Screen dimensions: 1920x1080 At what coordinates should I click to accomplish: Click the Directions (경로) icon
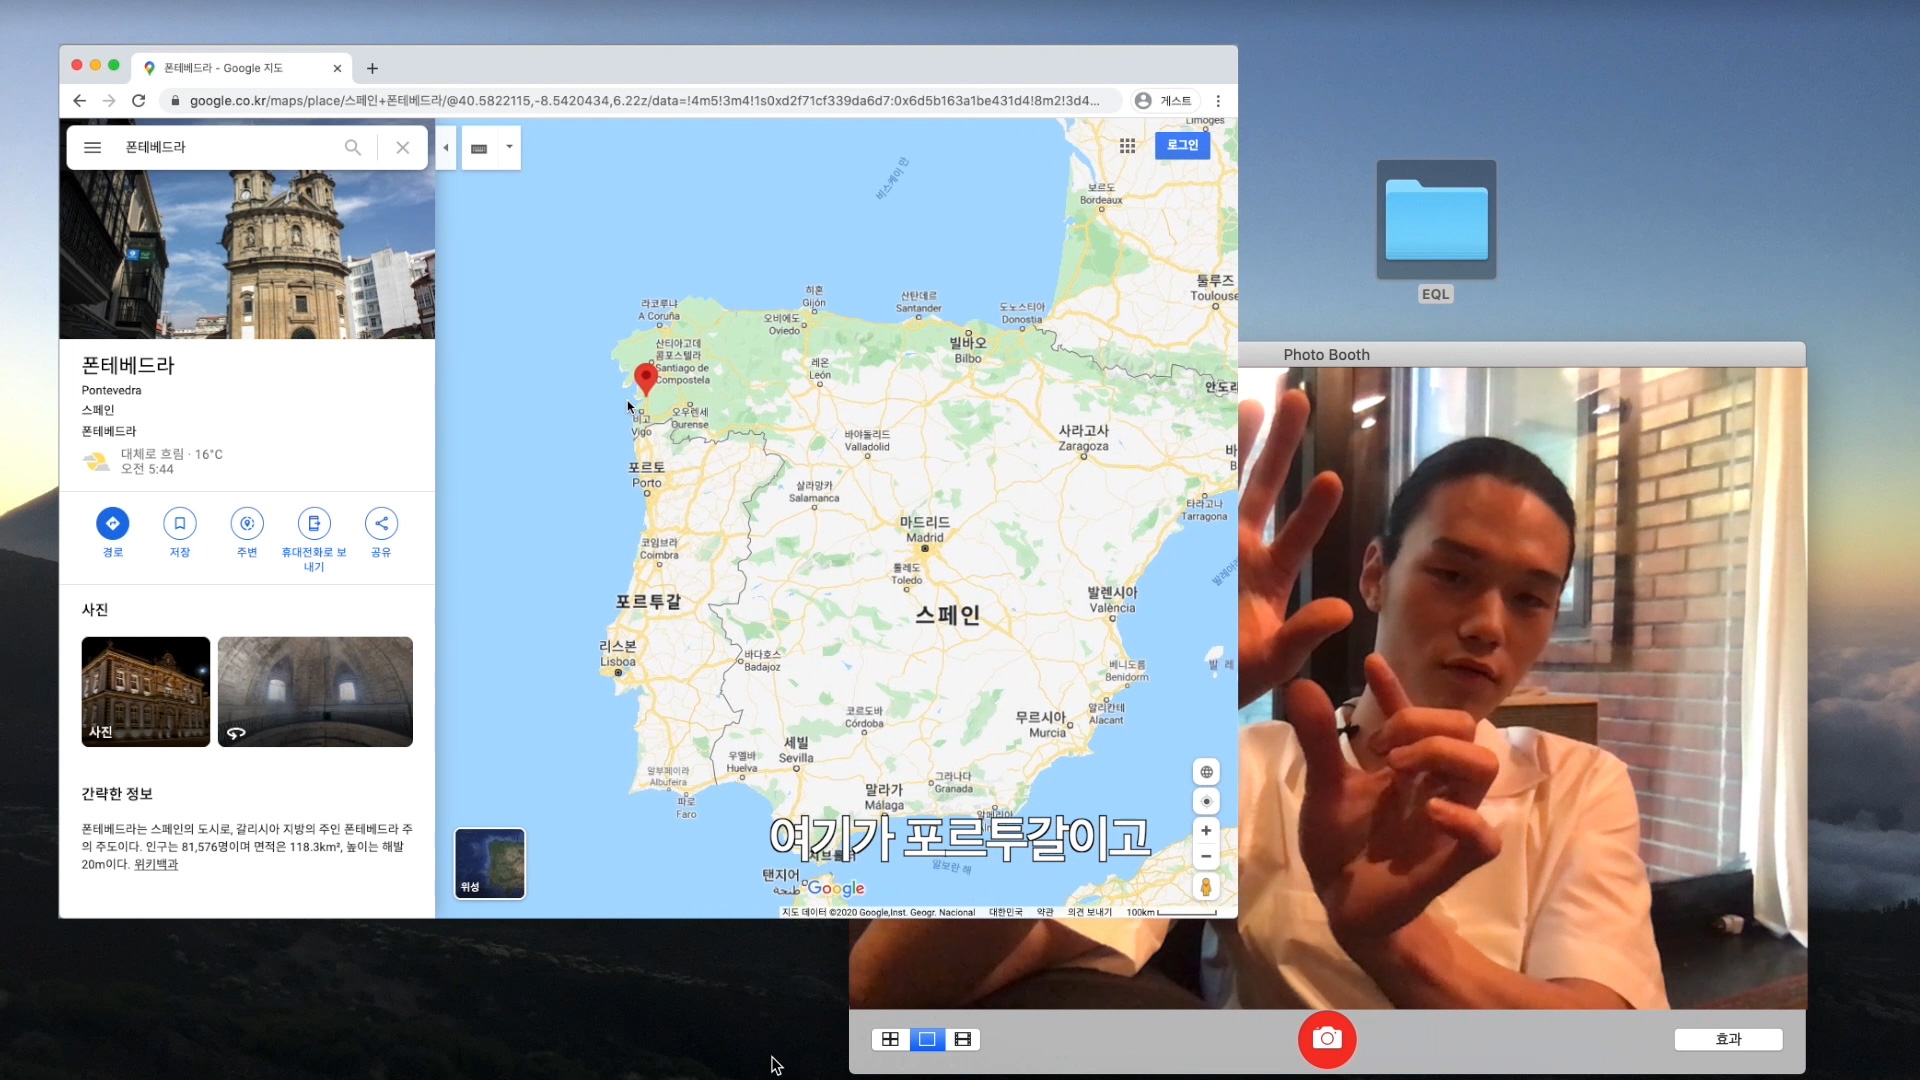[x=112, y=523]
